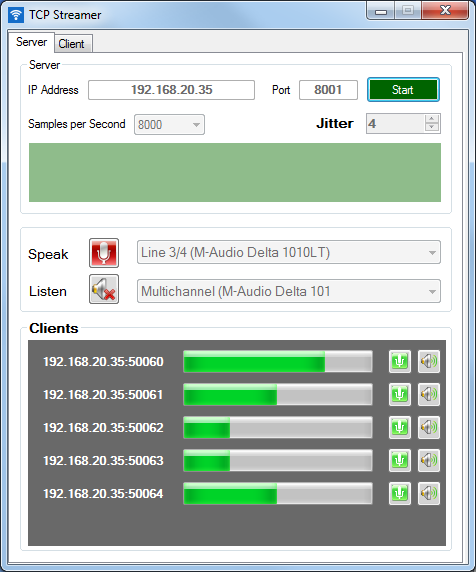The width and height of the screenshot is (476, 572).
Task: Click microphone icon for client 192.168.20.35:50060
Action: click(x=400, y=362)
